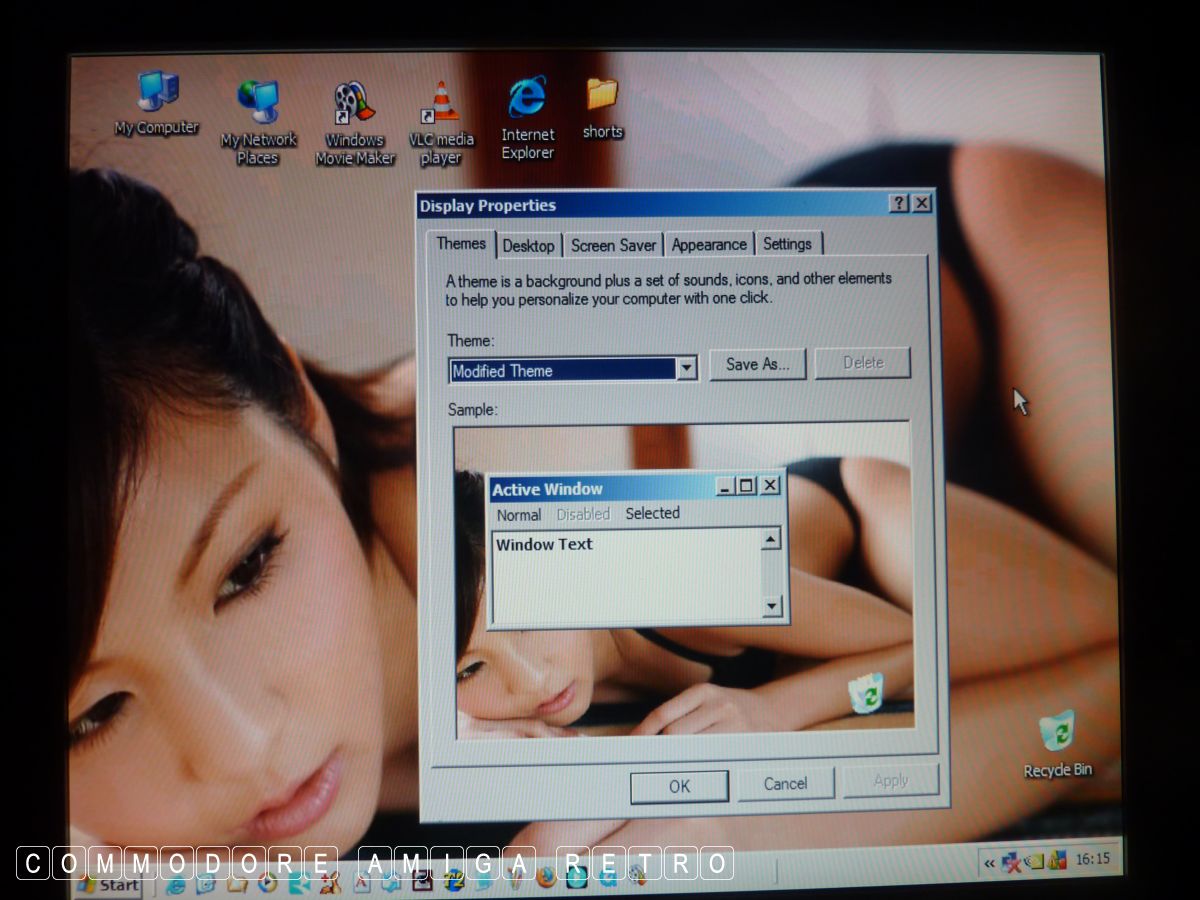Show hidden system tray icons

989,861
